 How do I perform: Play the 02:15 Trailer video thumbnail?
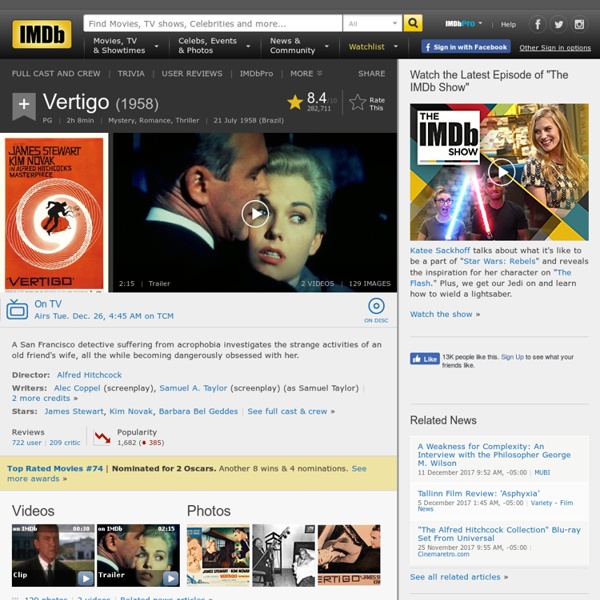pos(138,556)
